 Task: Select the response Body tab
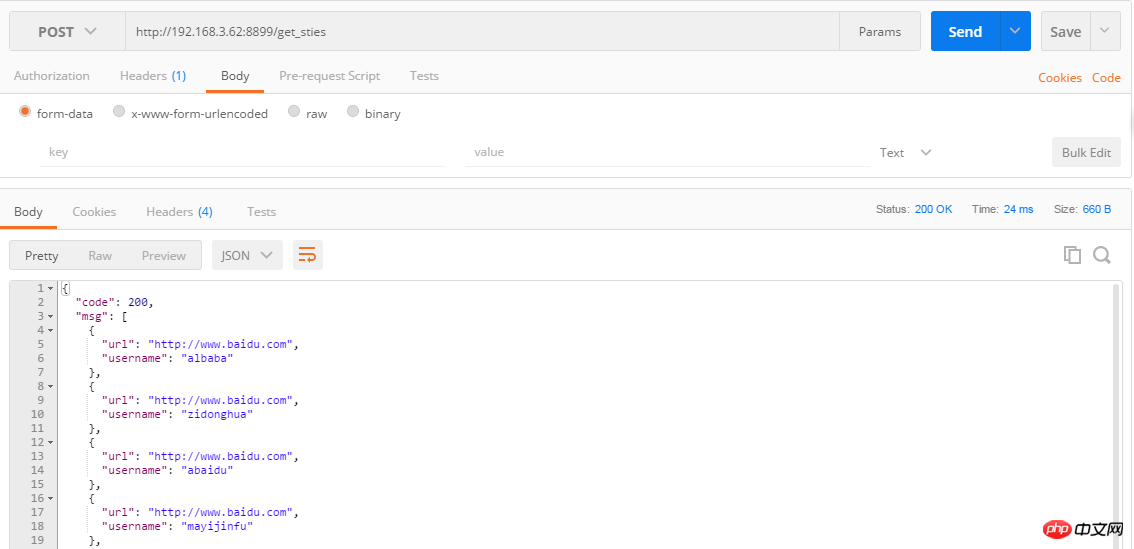click(28, 212)
